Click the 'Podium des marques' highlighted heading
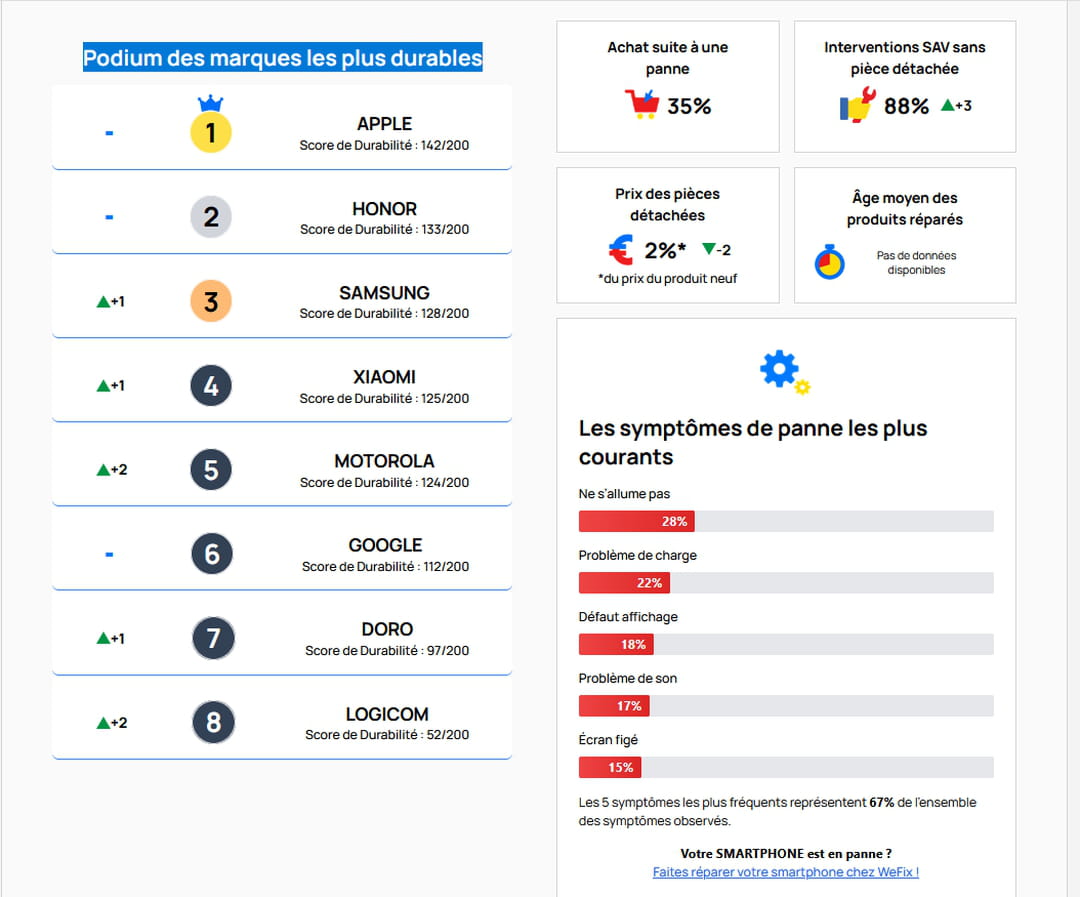The image size is (1080, 897). pos(282,58)
